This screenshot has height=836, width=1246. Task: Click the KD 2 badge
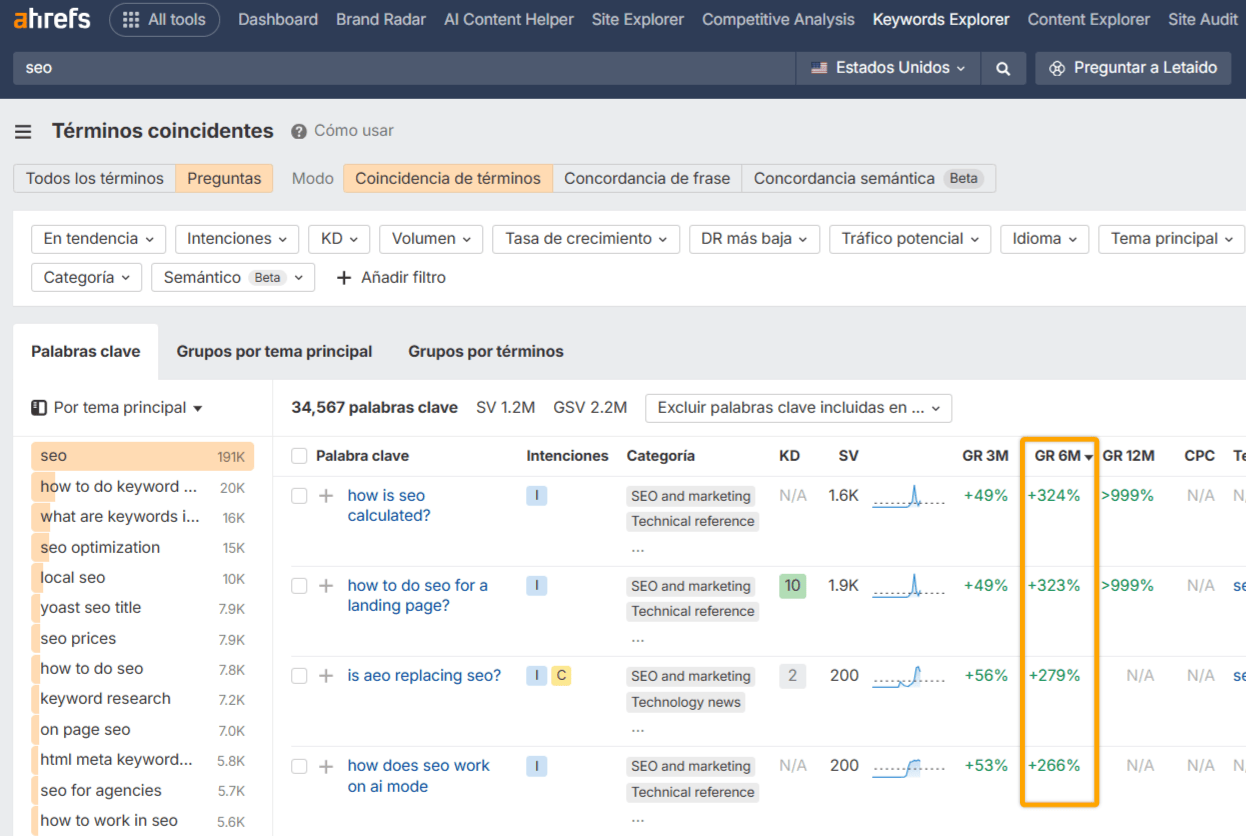793,676
